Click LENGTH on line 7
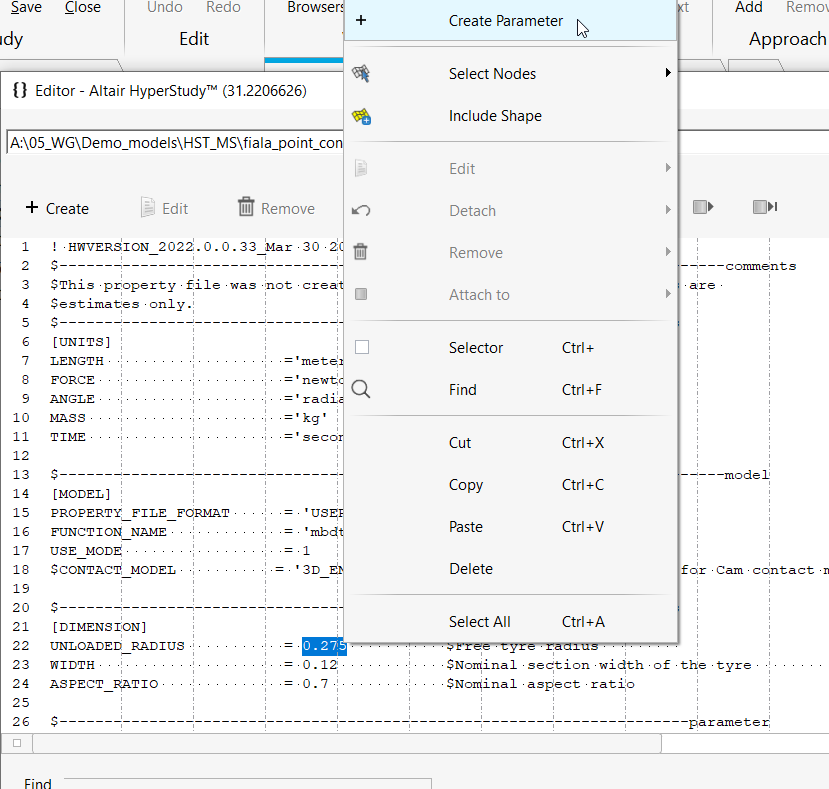 (77, 361)
